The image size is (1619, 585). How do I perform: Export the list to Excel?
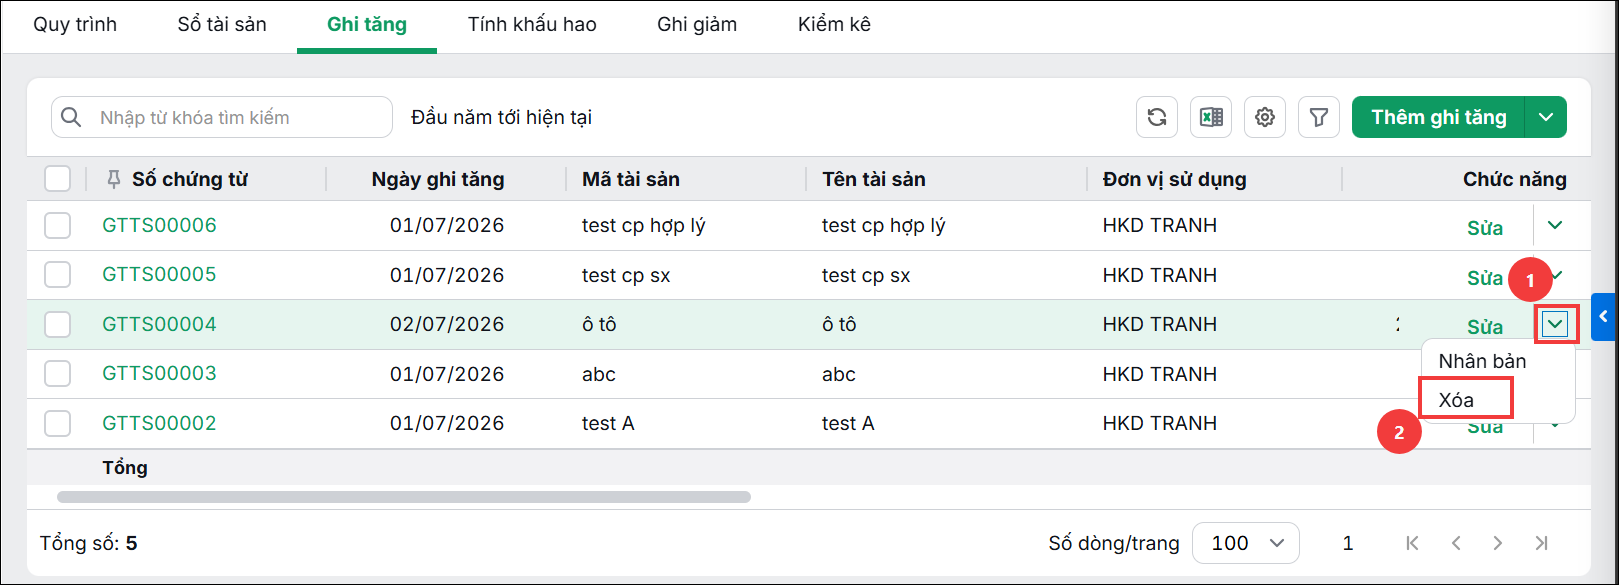[x=1211, y=117]
